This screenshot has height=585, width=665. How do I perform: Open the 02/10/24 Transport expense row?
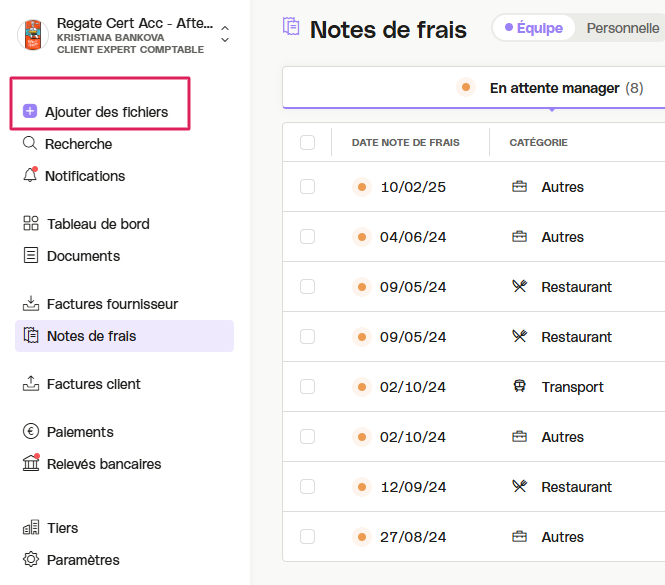(473, 387)
